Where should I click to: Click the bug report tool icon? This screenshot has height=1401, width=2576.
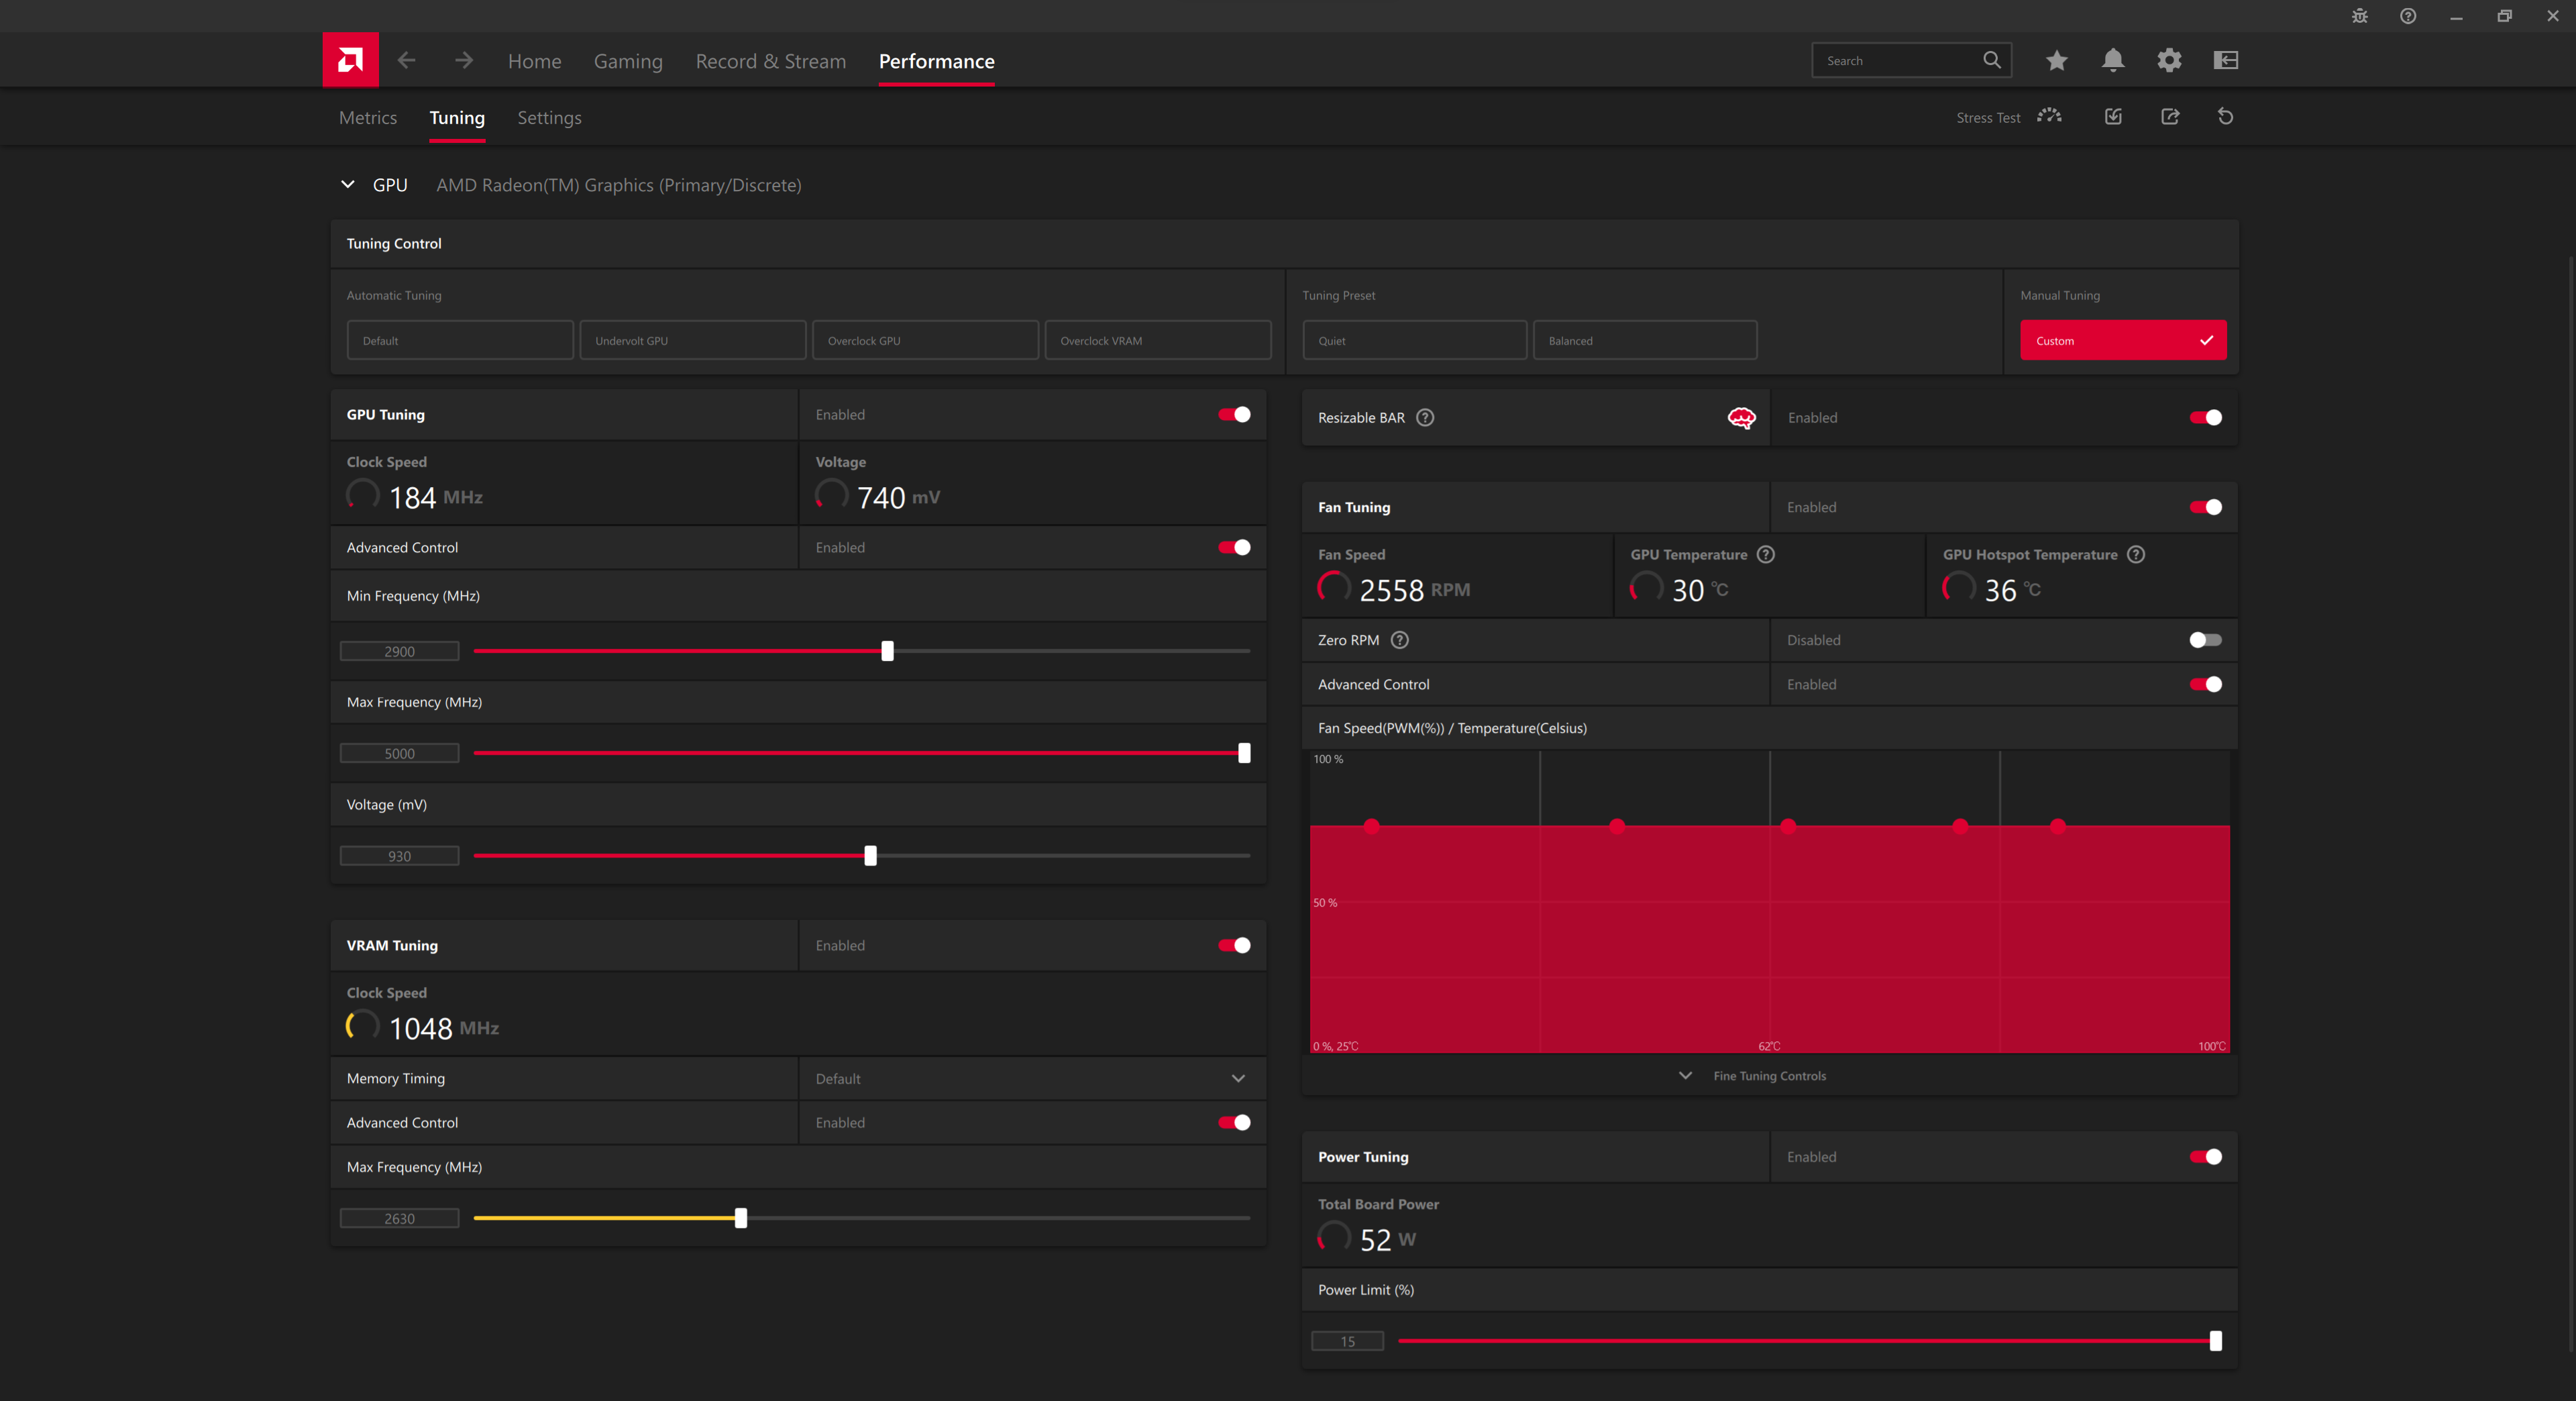pos(2359,16)
